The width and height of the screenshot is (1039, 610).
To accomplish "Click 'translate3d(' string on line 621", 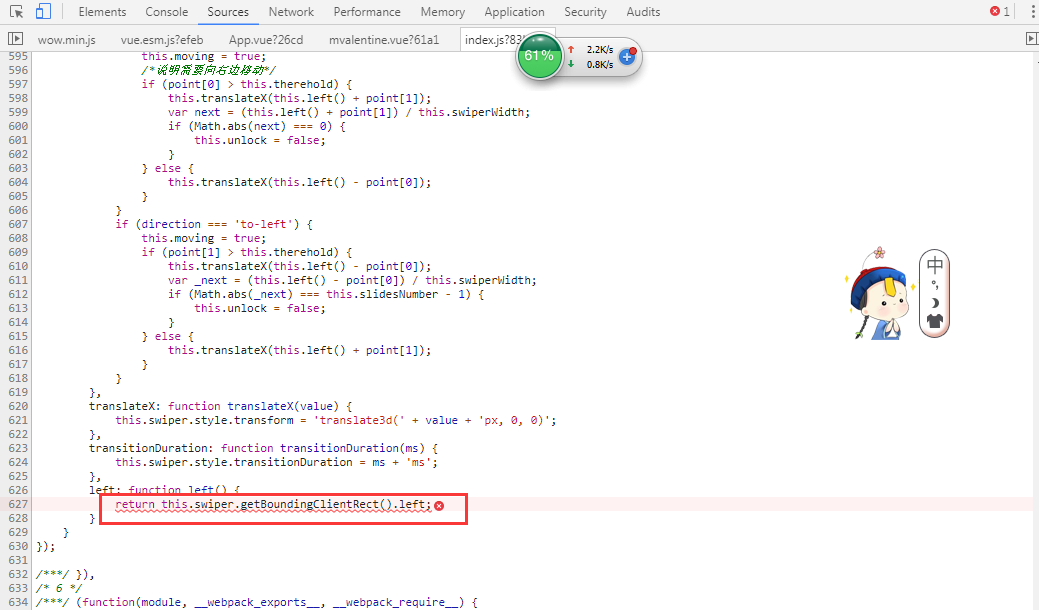I will tap(356, 421).
